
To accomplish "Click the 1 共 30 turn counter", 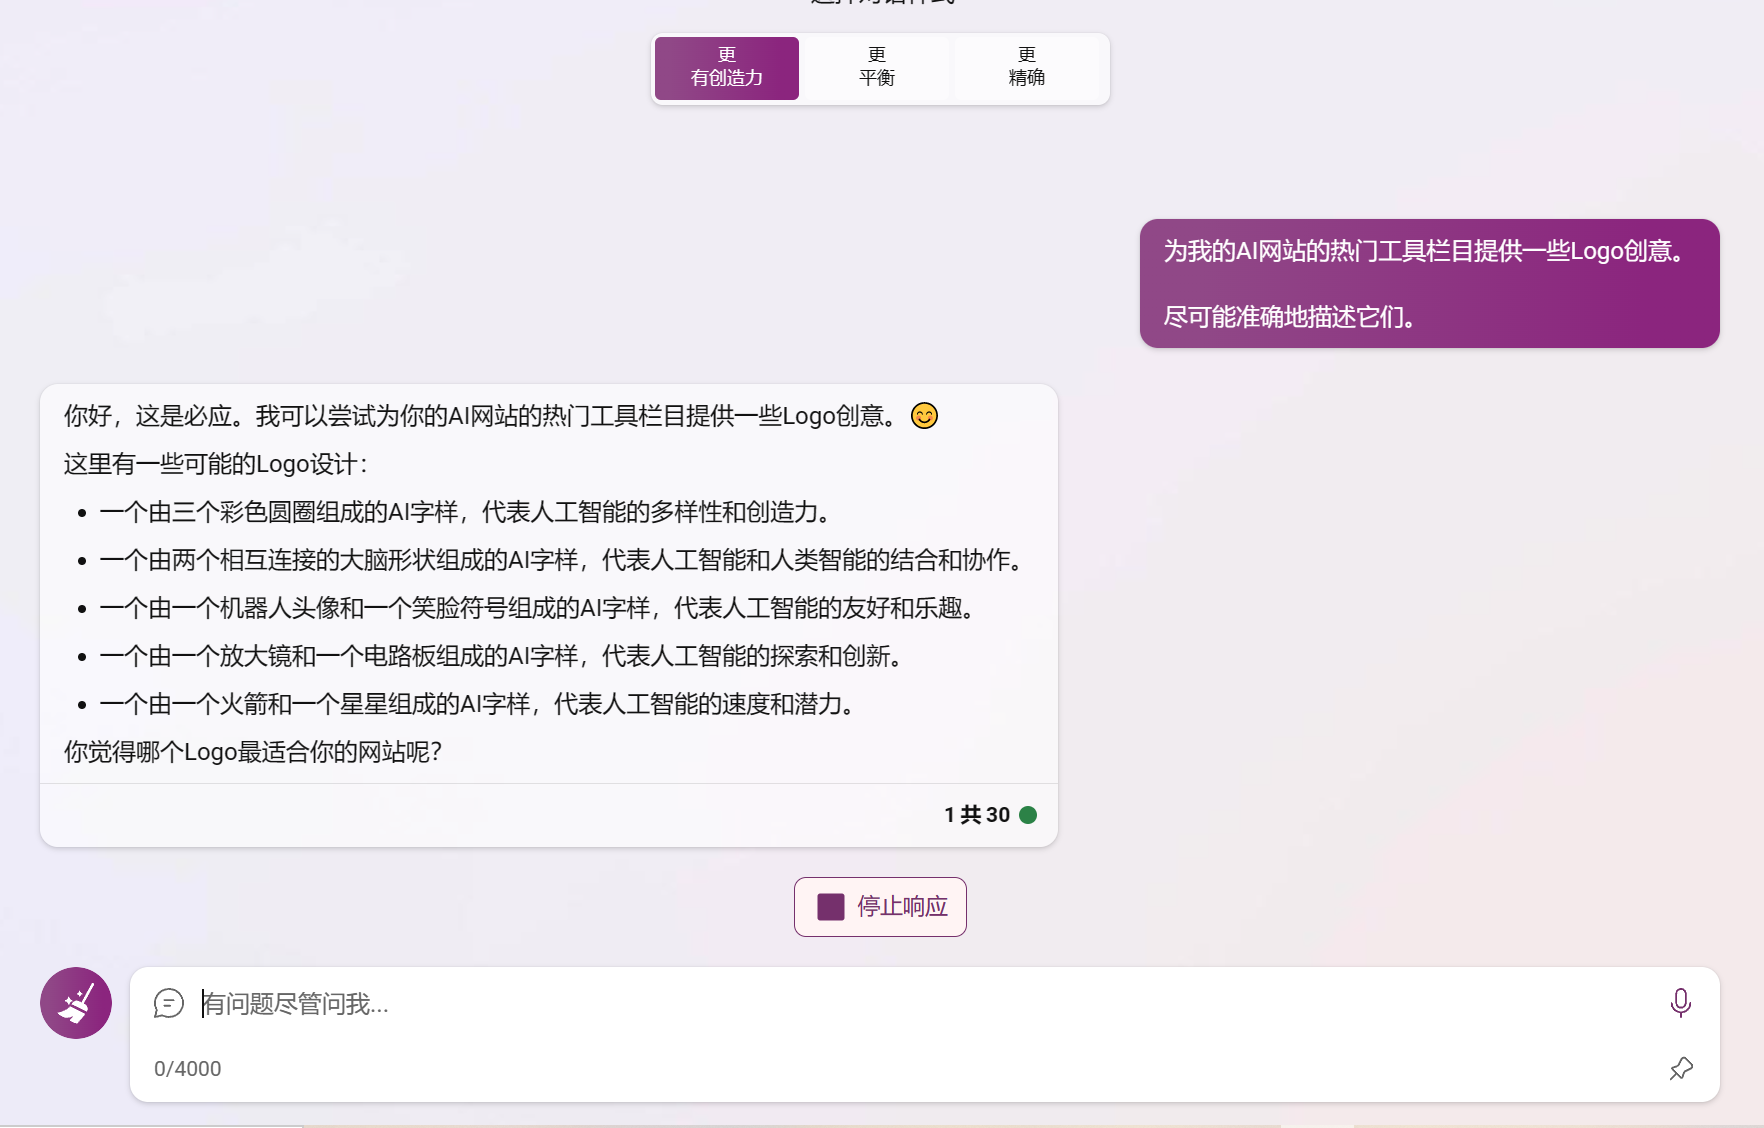I will tap(977, 815).
